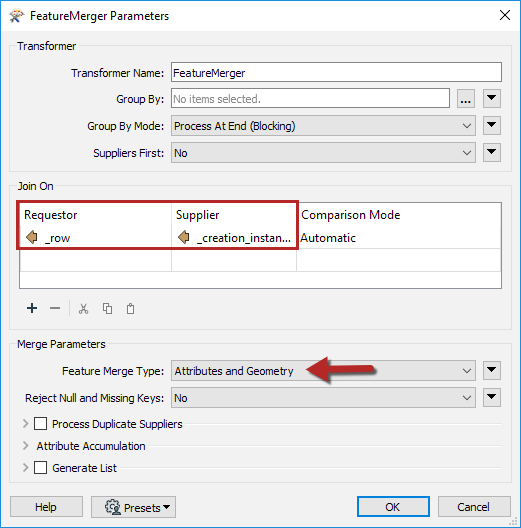Screen dimensions: 521x528
Task: Open Group By ellipsis browse button
Action: pyautogui.click(x=466, y=99)
